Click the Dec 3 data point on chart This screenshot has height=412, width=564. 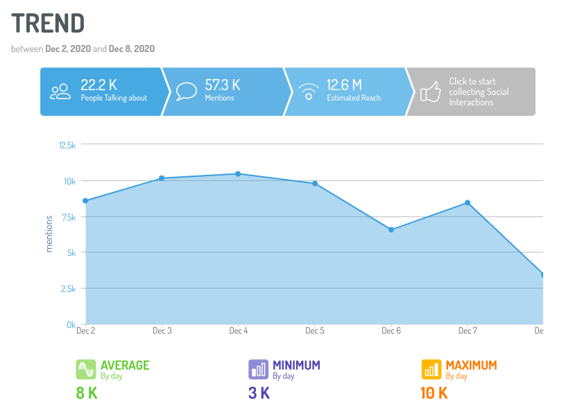162,178
